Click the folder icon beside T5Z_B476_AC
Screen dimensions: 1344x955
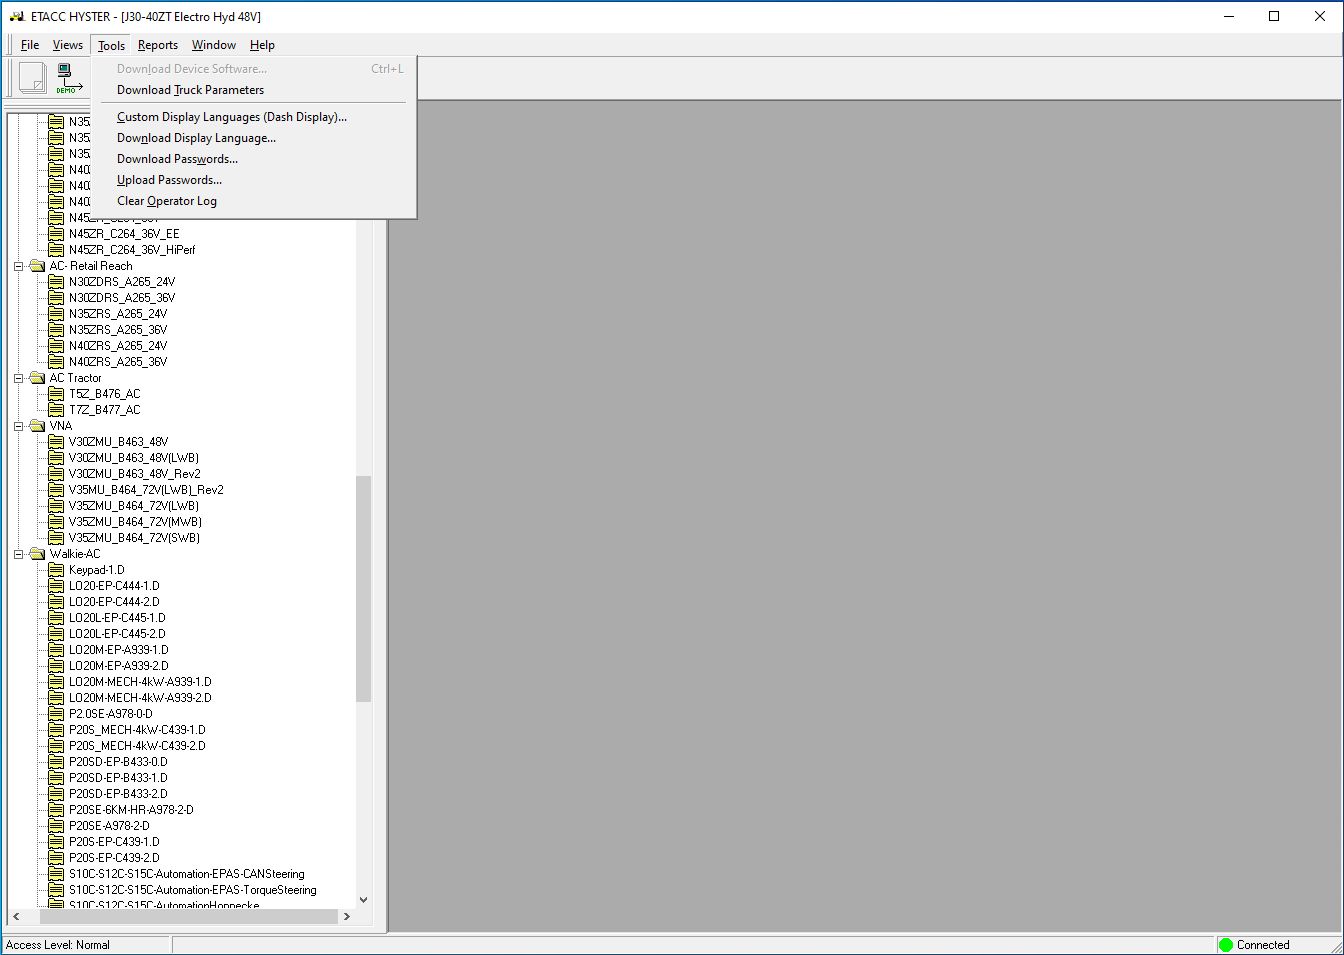(57, 394)
